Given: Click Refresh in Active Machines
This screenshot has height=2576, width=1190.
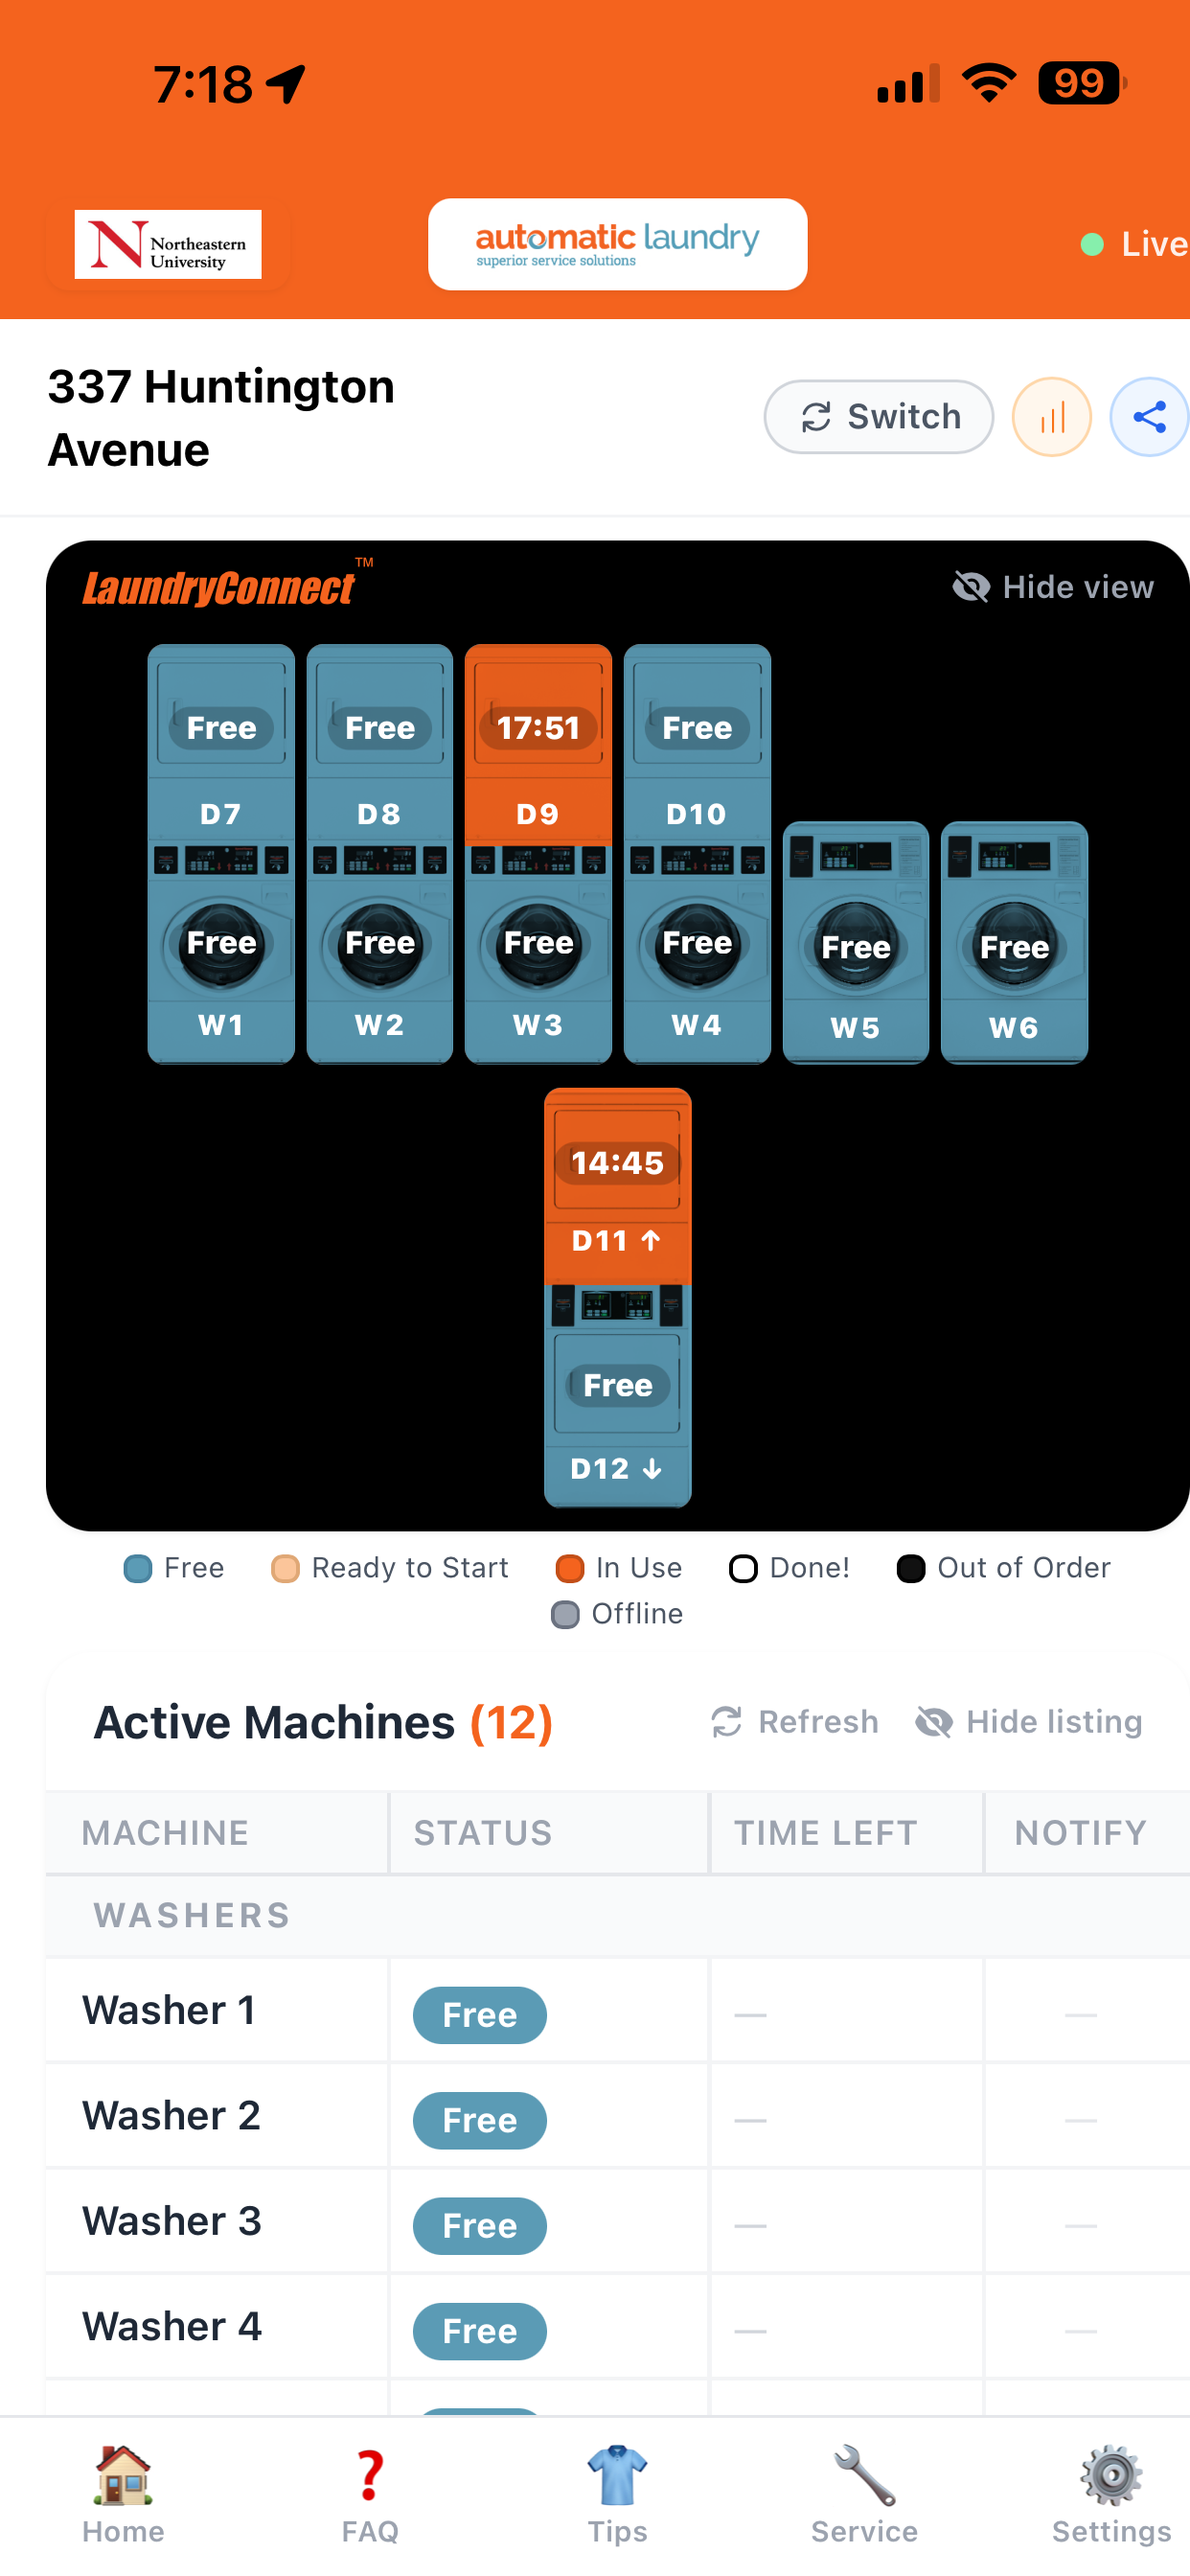Looking at the screenshot, I should click(795, 1721).
